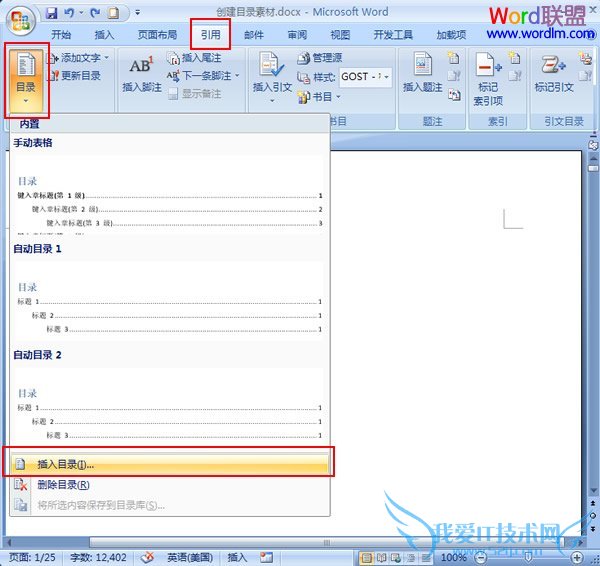Click zoom out minus button
The height and width of the screenshot is (566, 600).
pos(481,558)
